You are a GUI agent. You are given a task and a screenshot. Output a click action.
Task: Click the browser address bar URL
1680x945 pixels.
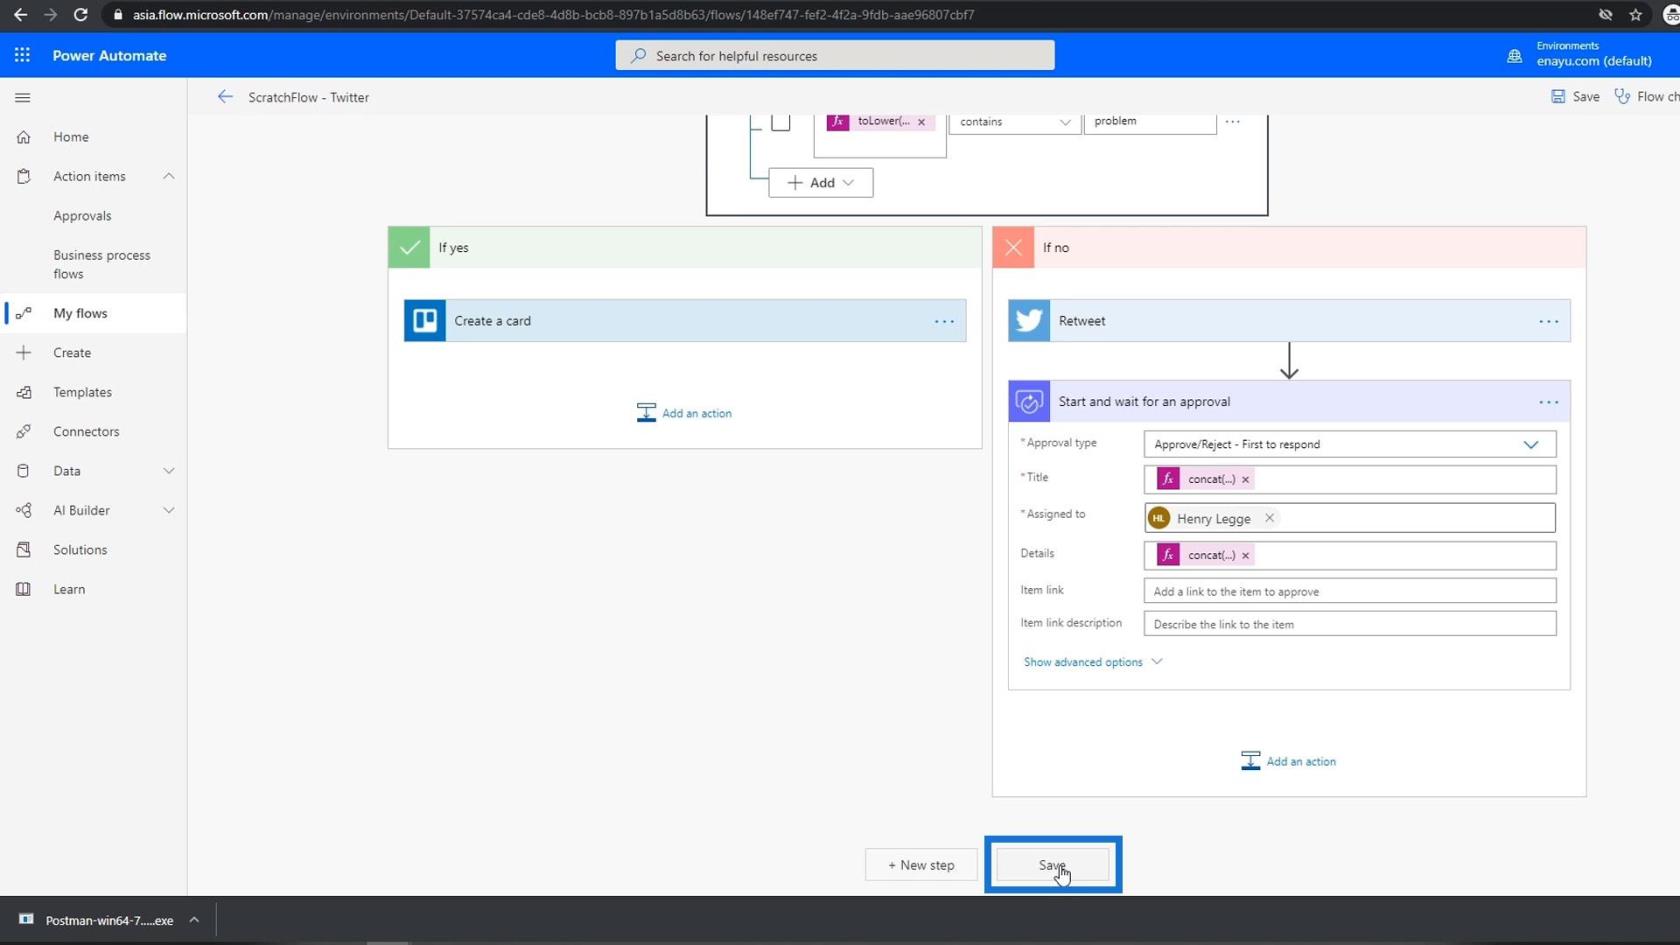click(553, 15)
